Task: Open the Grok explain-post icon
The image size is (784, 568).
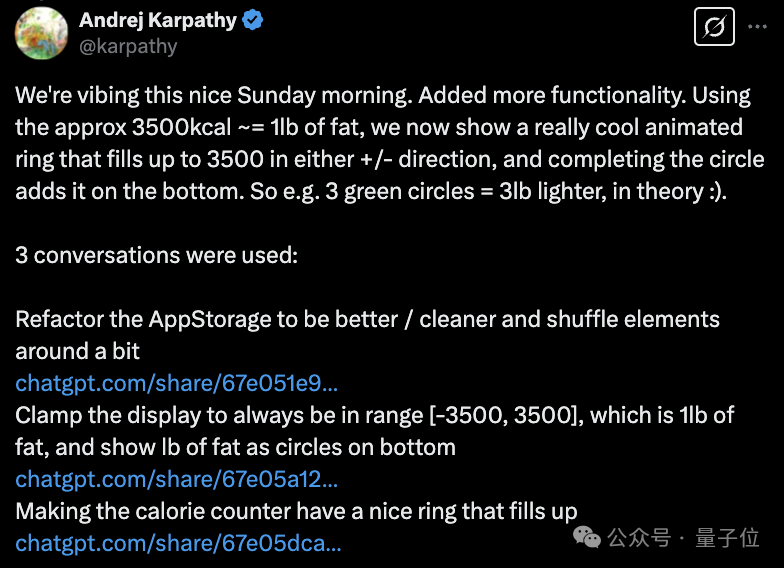Action: (x=714, y=26)
